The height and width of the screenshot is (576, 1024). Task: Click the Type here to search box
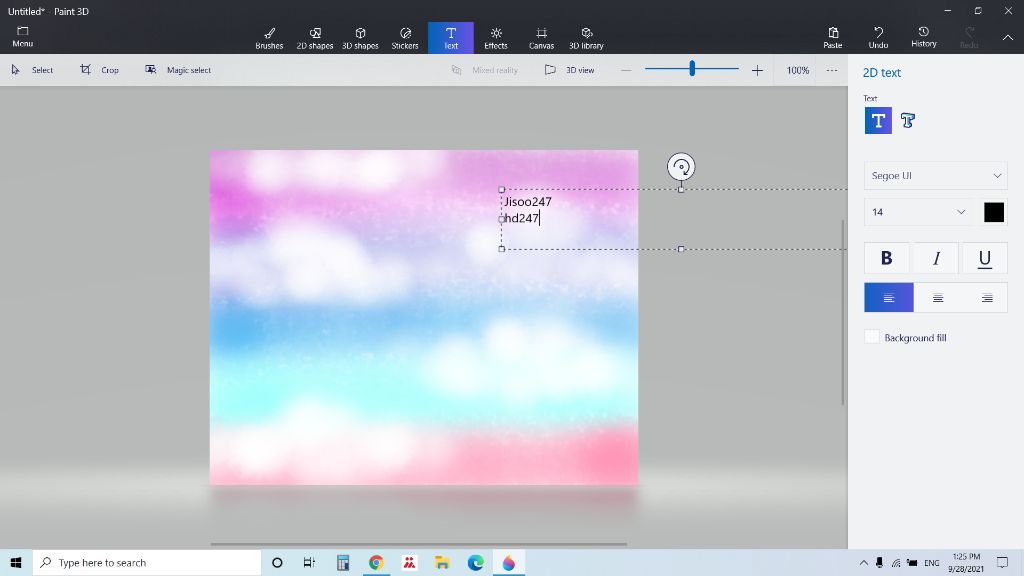pyautogui.click(x=147, y=562)
